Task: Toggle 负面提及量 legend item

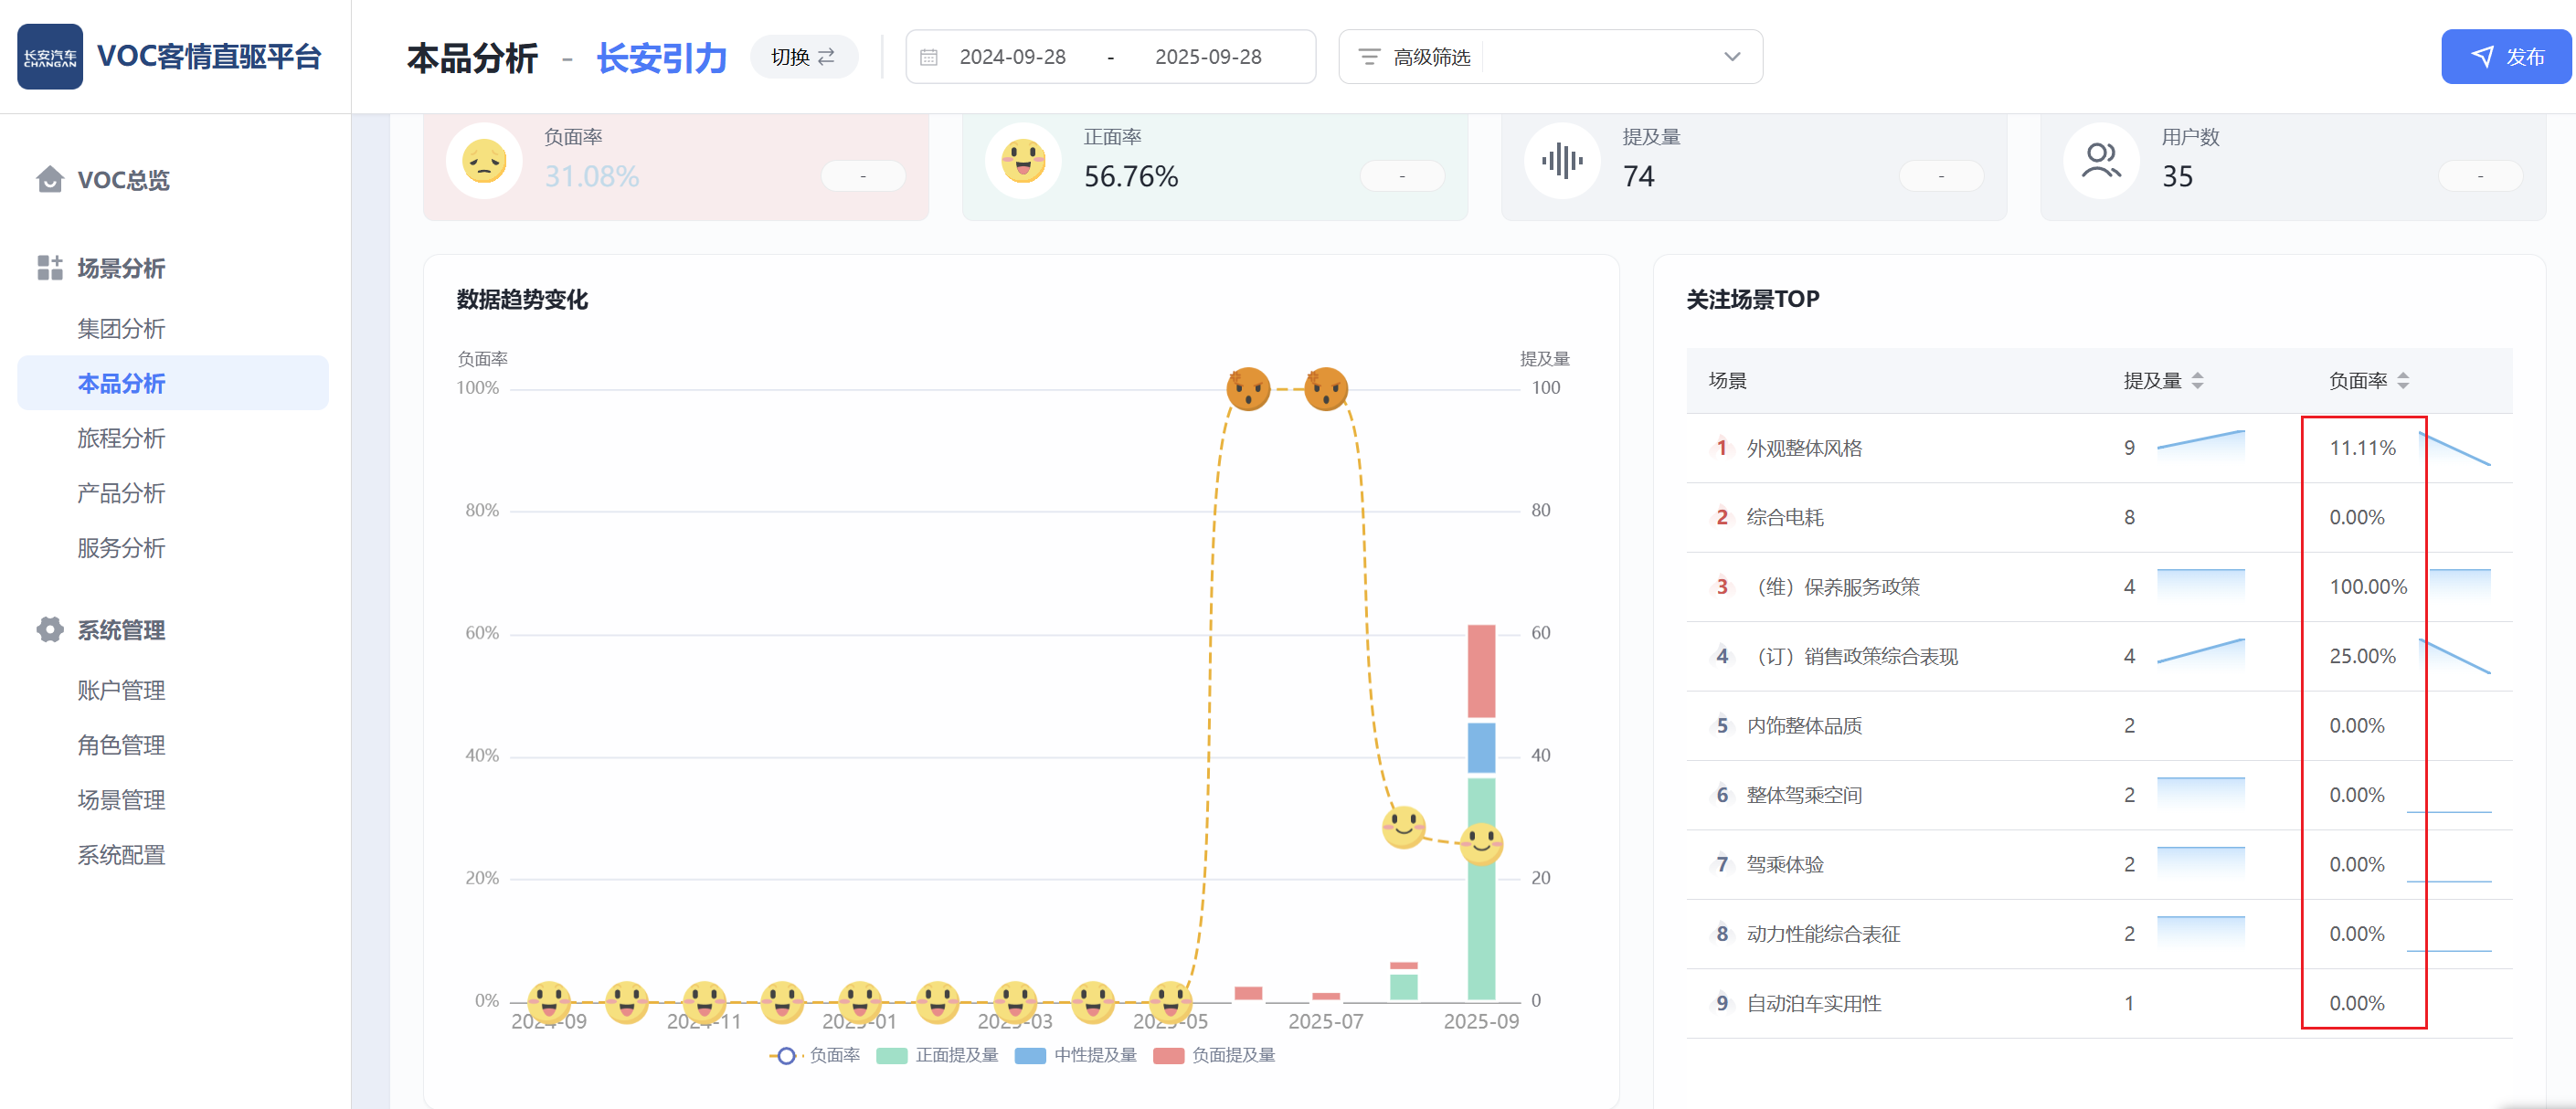Action: pyautogui.click(x=1214, y=1056)
